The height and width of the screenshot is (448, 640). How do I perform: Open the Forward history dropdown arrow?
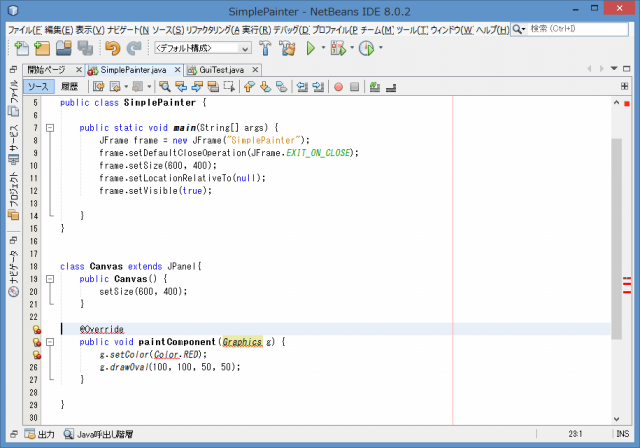pos(149,86)
